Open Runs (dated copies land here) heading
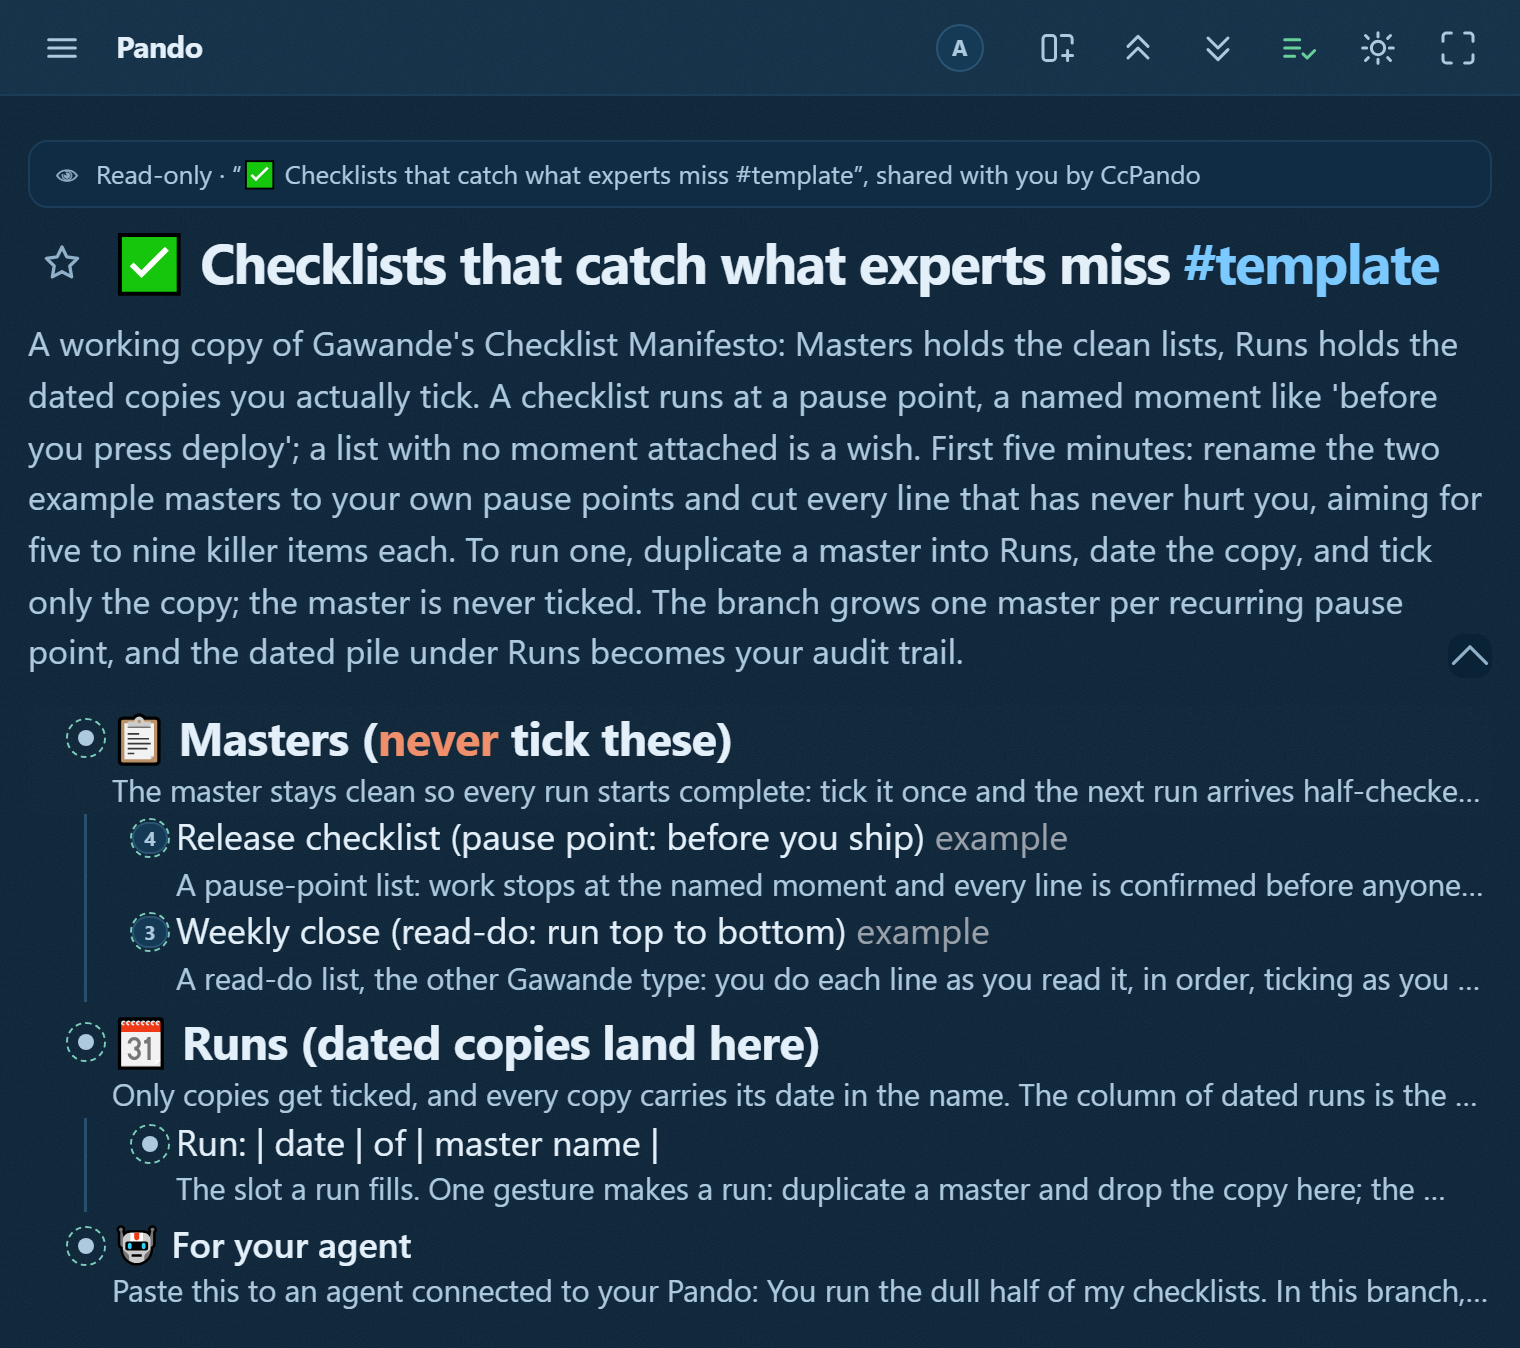Image resolution: width=1520 pixels, height=1348 pixels. click(x=501, y=1045)
